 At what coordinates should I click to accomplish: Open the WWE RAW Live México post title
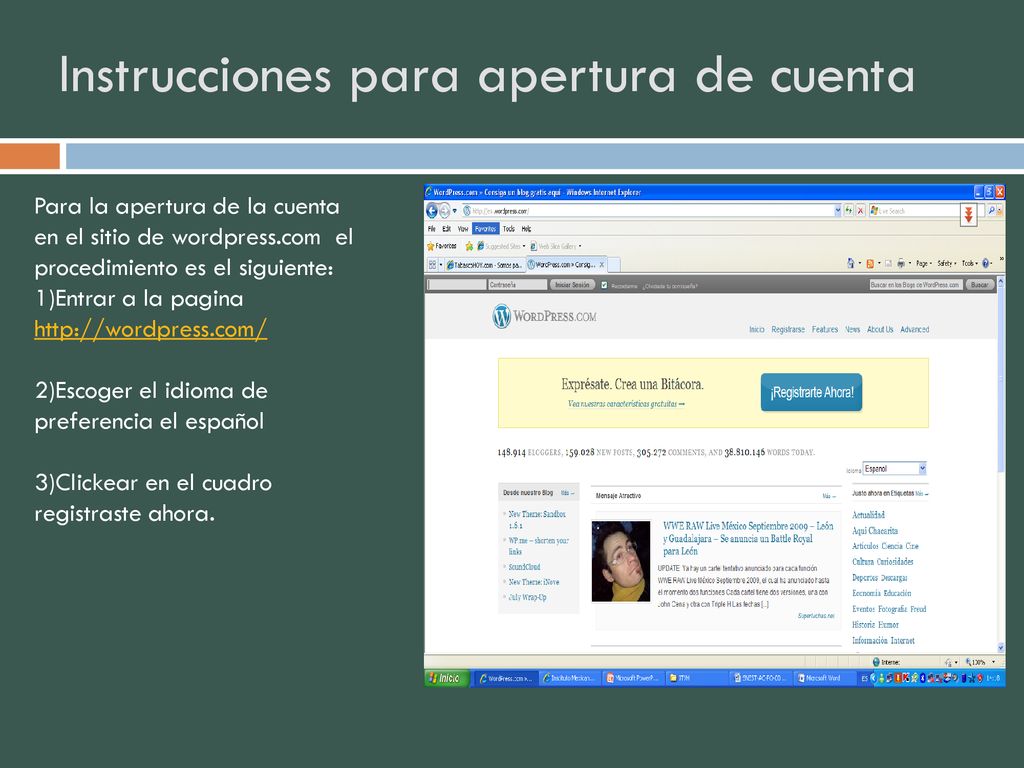tap(748, 539)
